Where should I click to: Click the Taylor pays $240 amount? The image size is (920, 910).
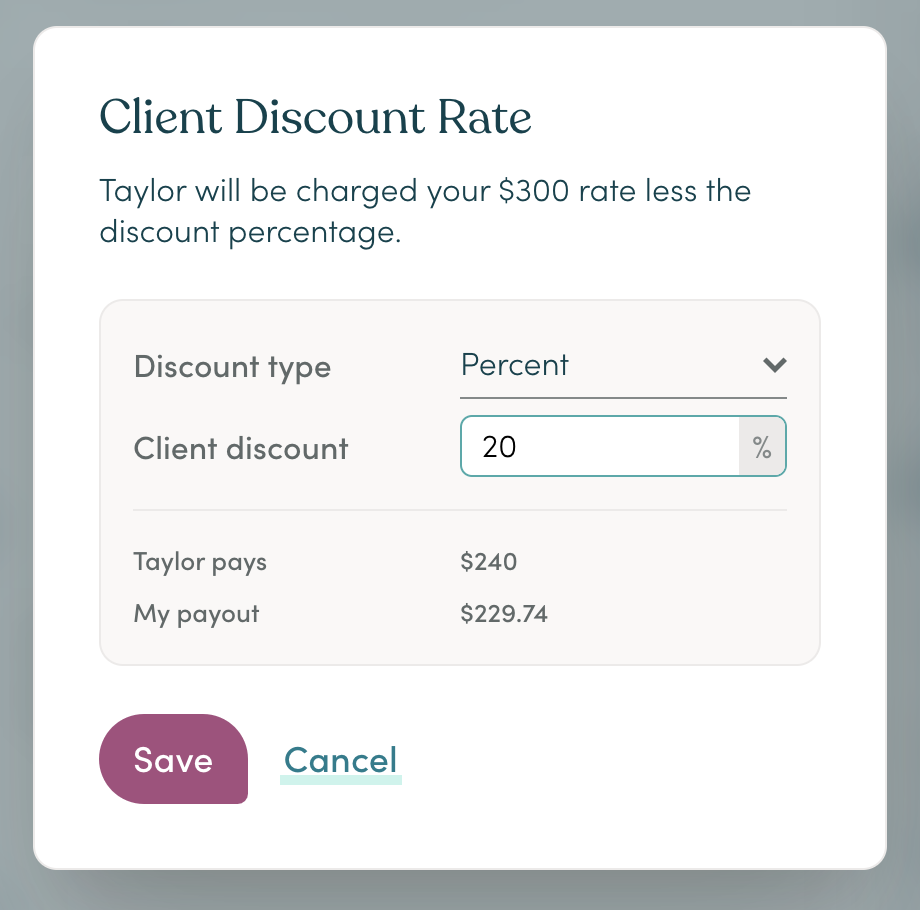click(x=489, y=562)
